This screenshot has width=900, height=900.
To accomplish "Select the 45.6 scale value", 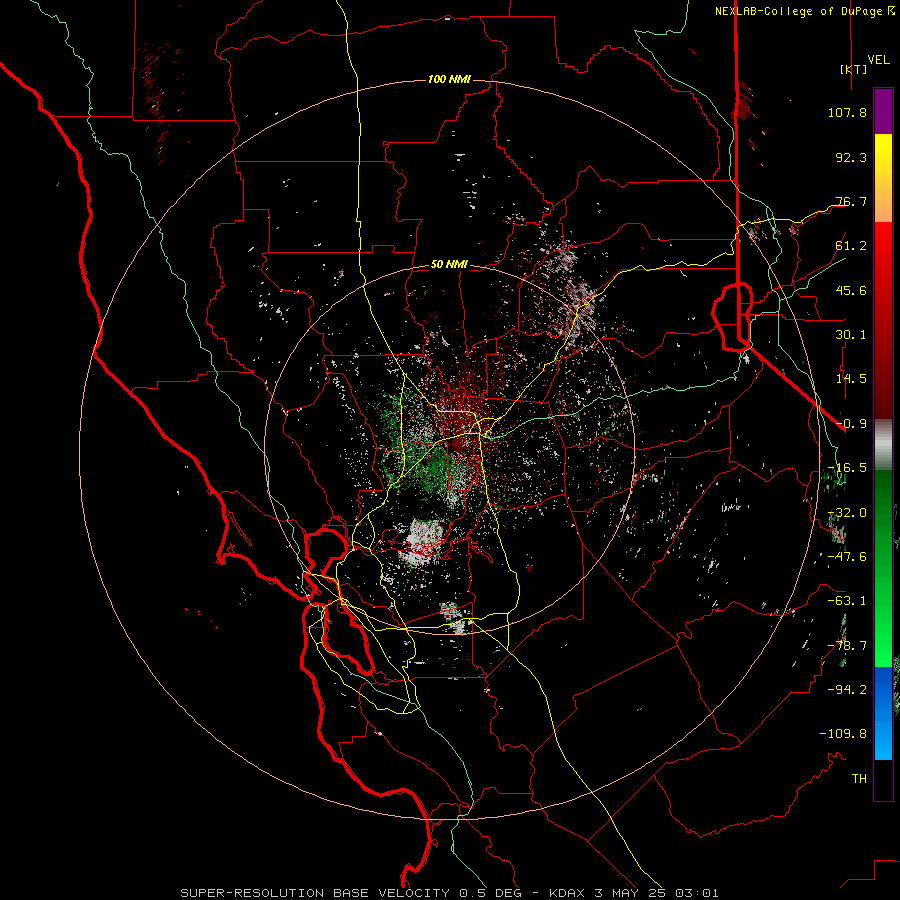I will coord(851,290).
